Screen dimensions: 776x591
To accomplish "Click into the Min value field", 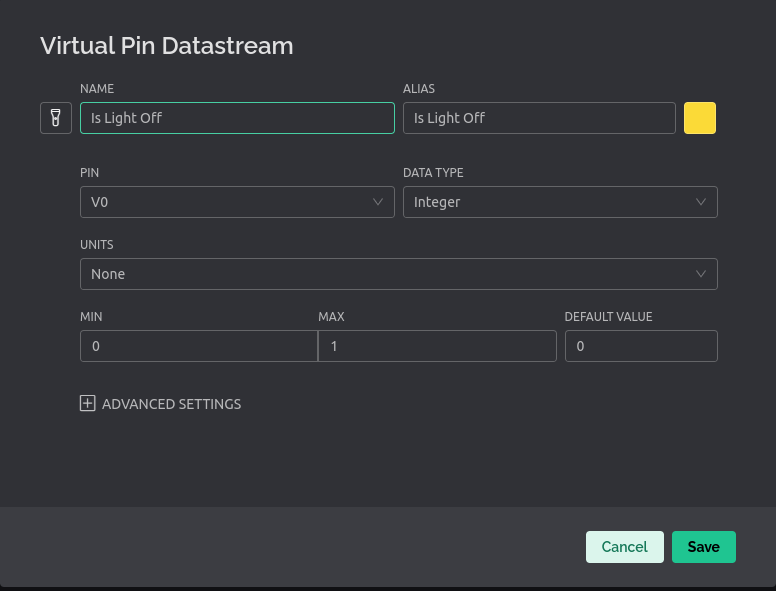I will [198, 346].
